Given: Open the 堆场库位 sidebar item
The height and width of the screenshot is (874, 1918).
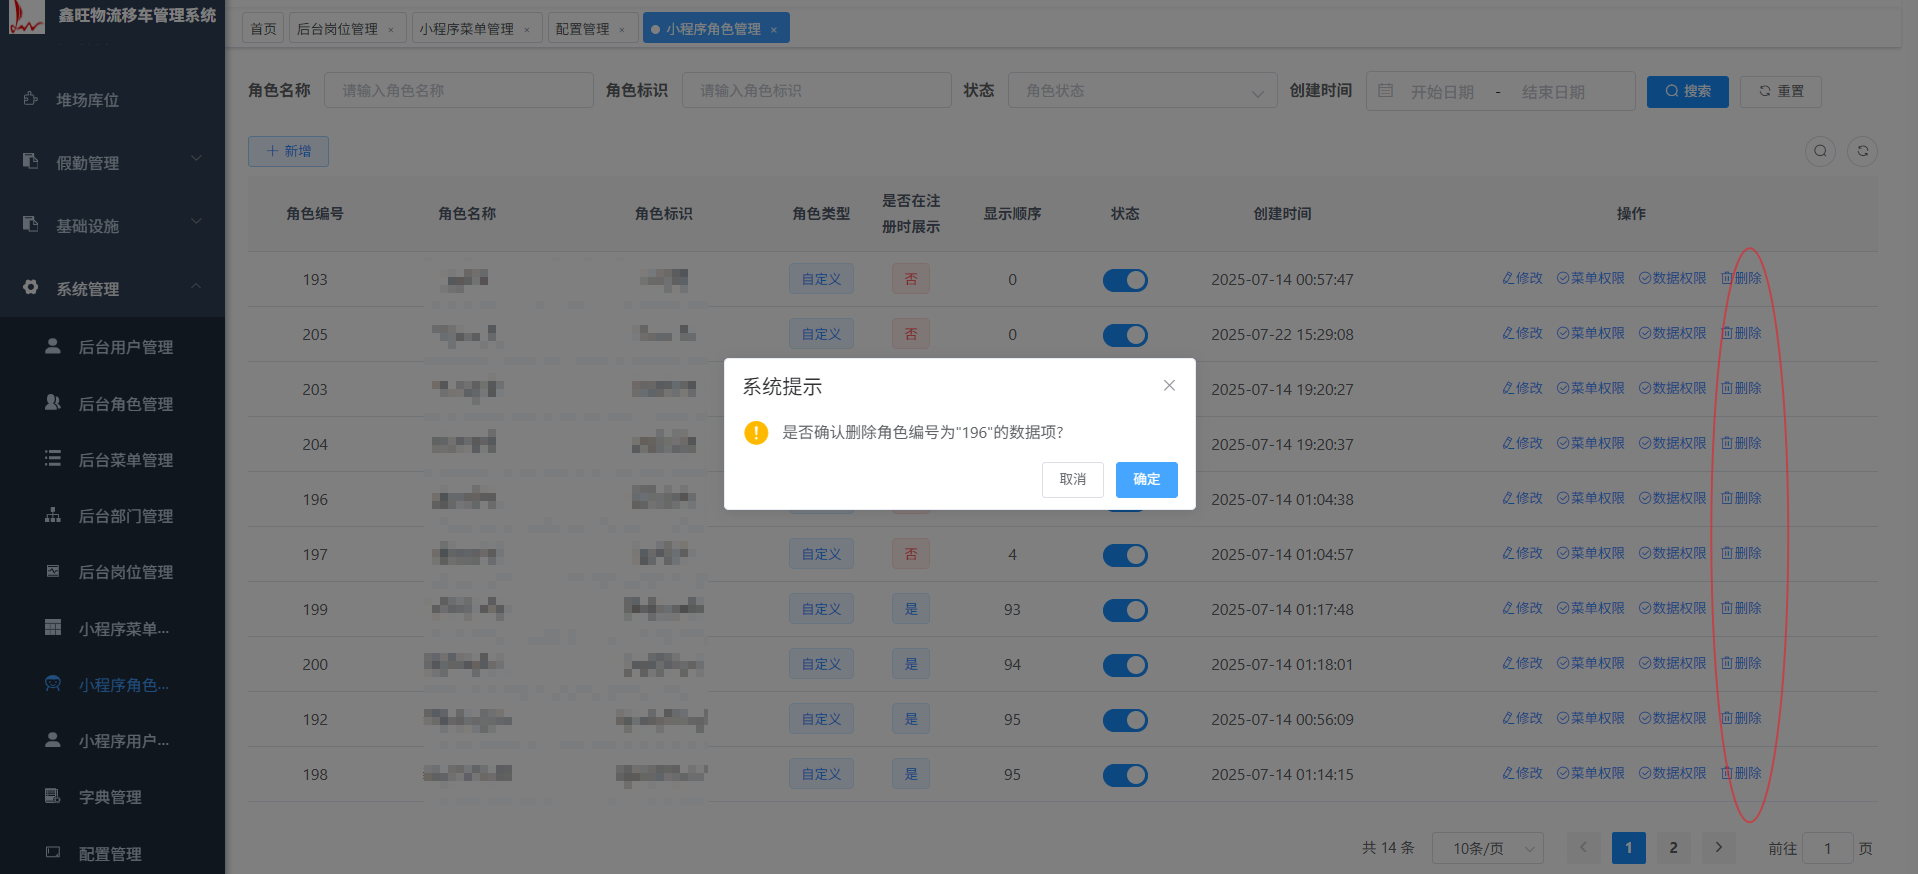Looking at the screenshot, I should tap(112, 99).
